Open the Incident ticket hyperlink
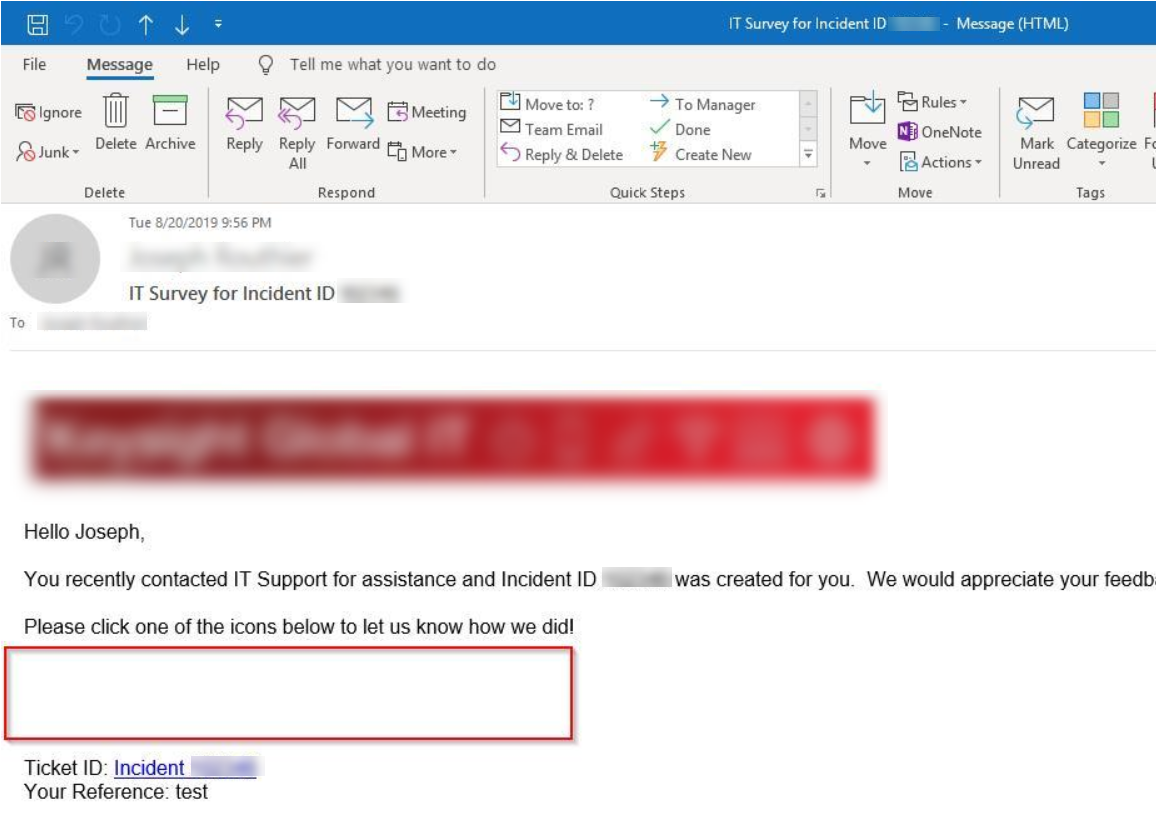Viewport: 1158px width, 816px height. coord(185,768)
